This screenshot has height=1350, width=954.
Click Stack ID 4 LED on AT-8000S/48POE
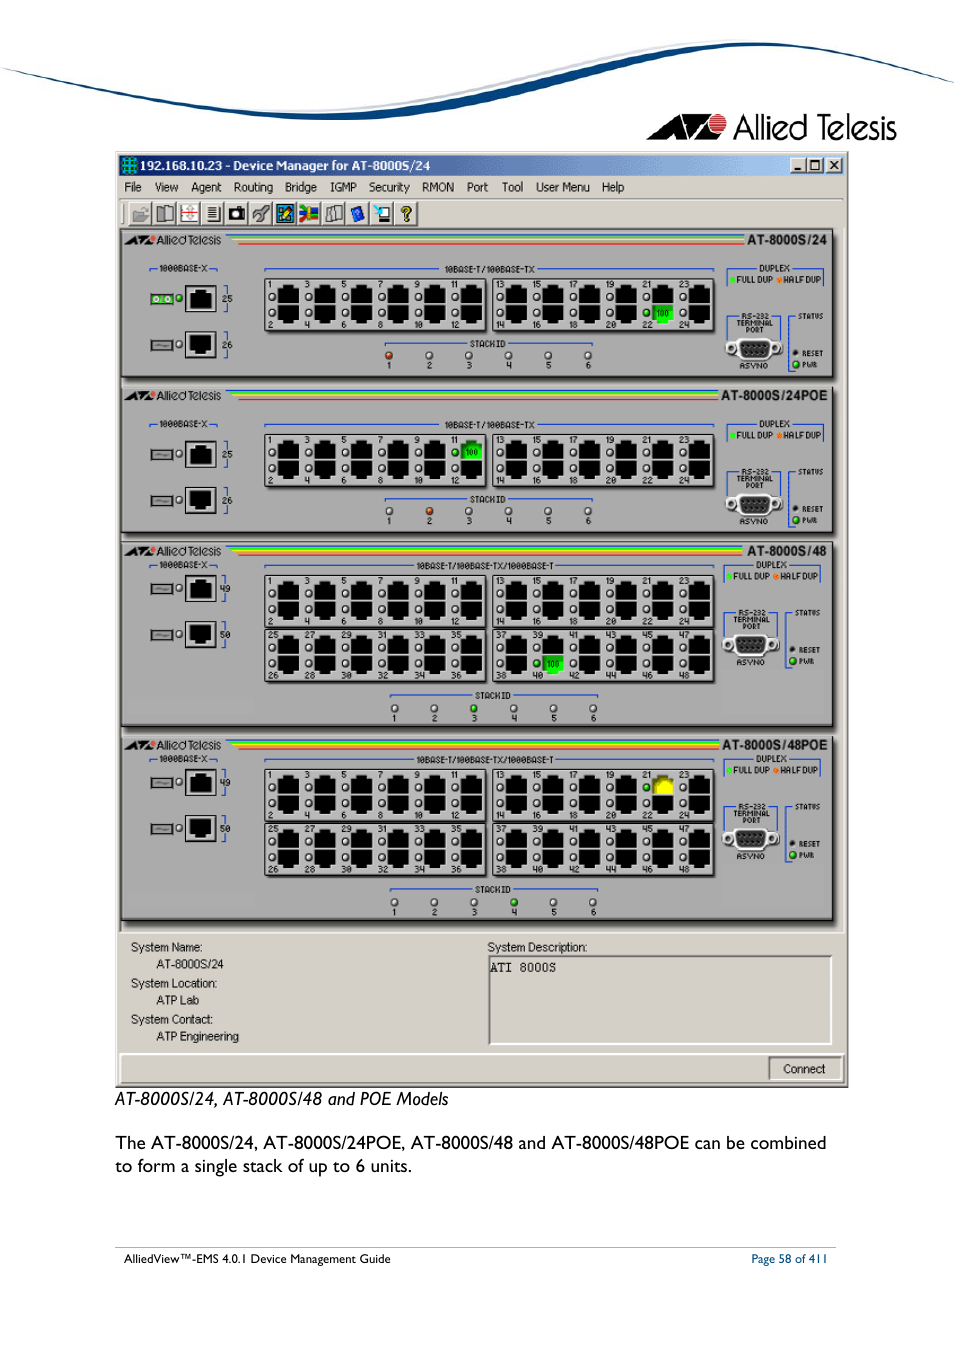click(x=514, y=902)
